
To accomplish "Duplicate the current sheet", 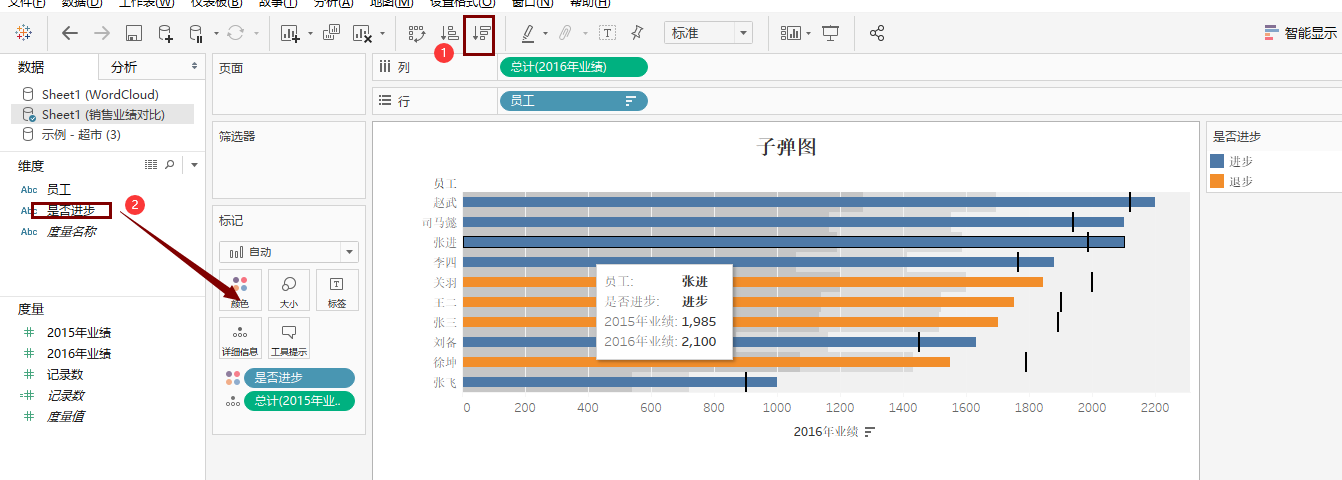I will (331, 33).
